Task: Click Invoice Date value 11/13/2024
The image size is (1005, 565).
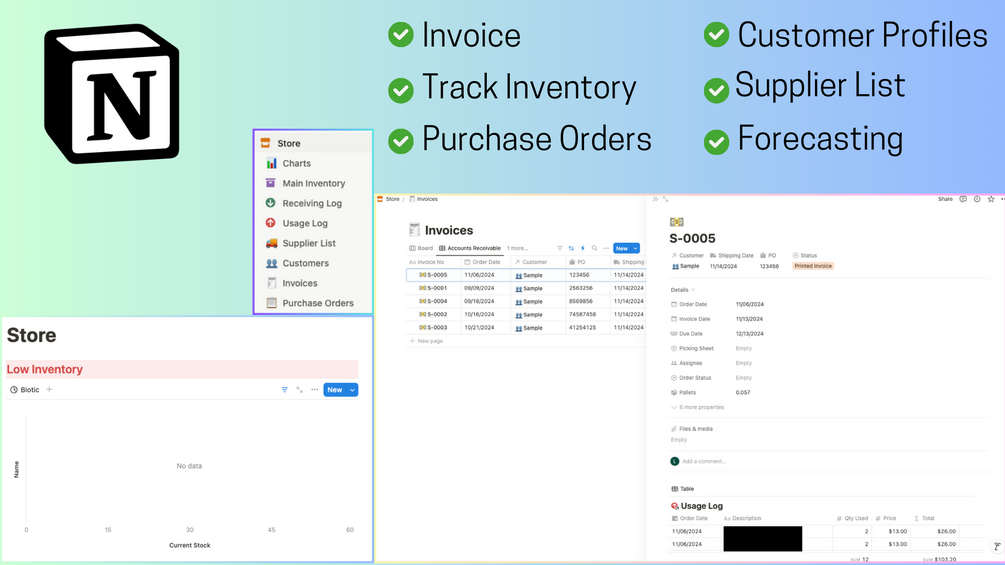Action: tap(749, 319)
